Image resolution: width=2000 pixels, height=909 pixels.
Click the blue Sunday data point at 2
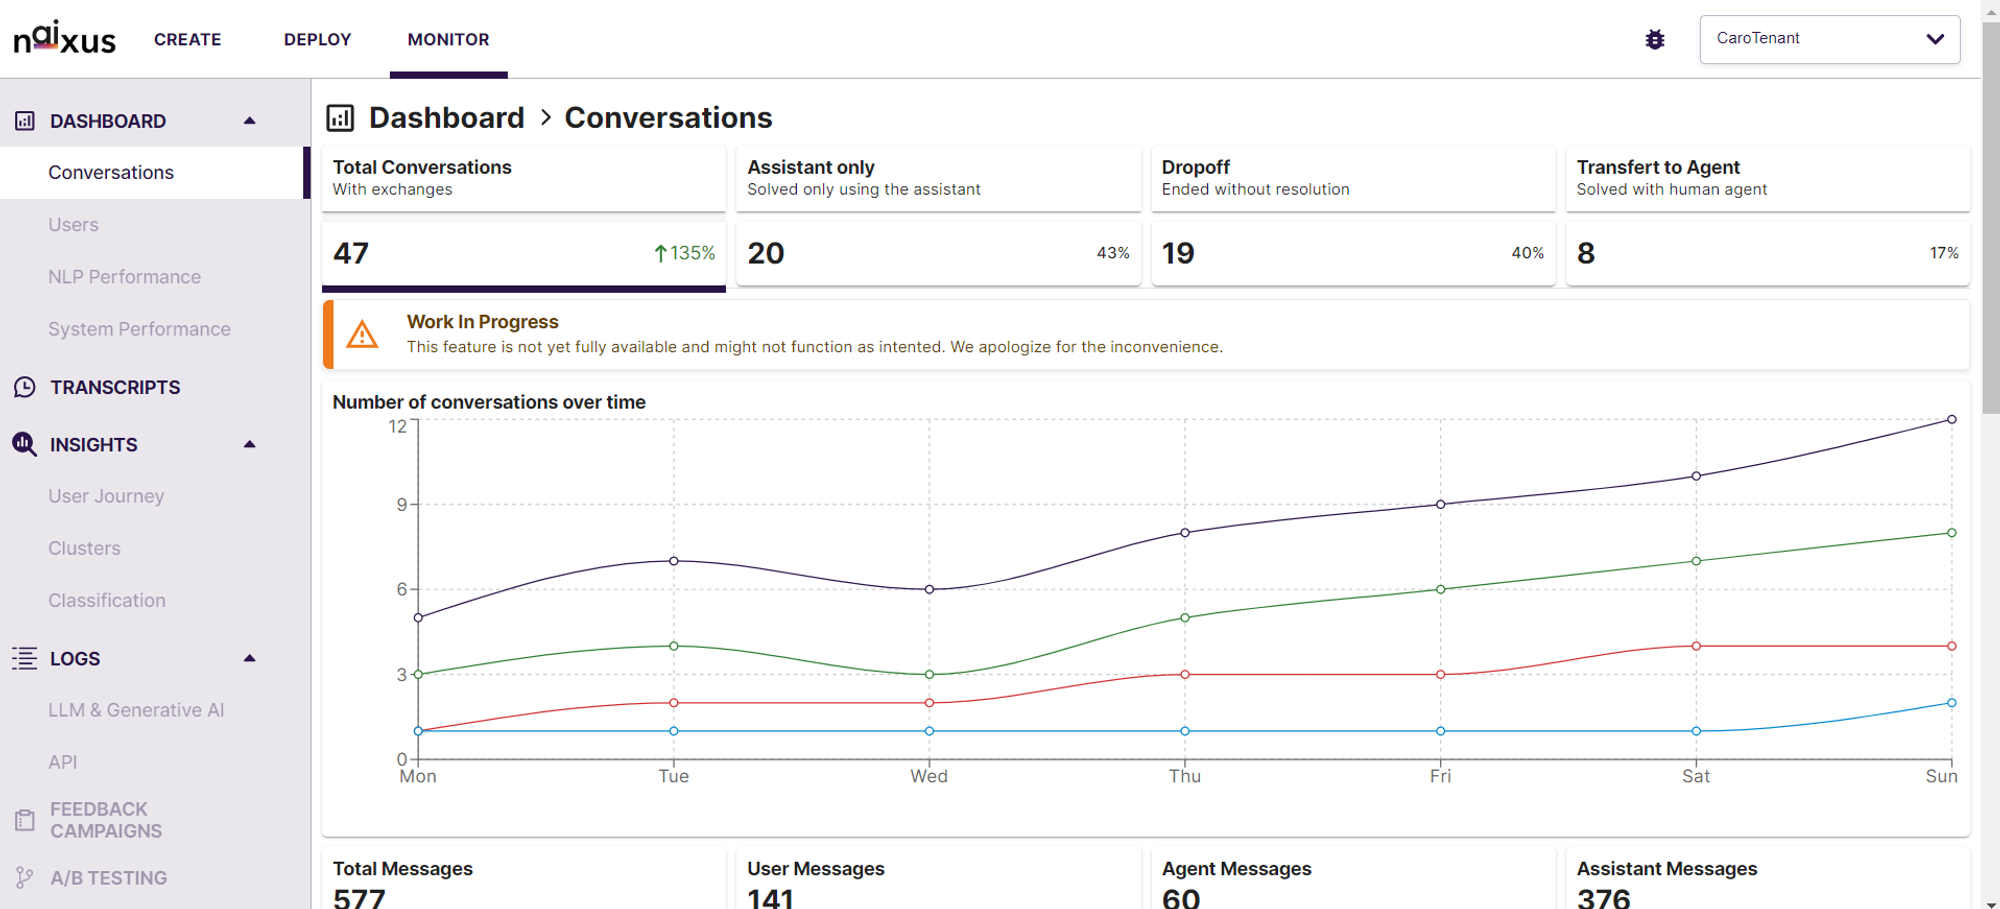coord(1951,703)
